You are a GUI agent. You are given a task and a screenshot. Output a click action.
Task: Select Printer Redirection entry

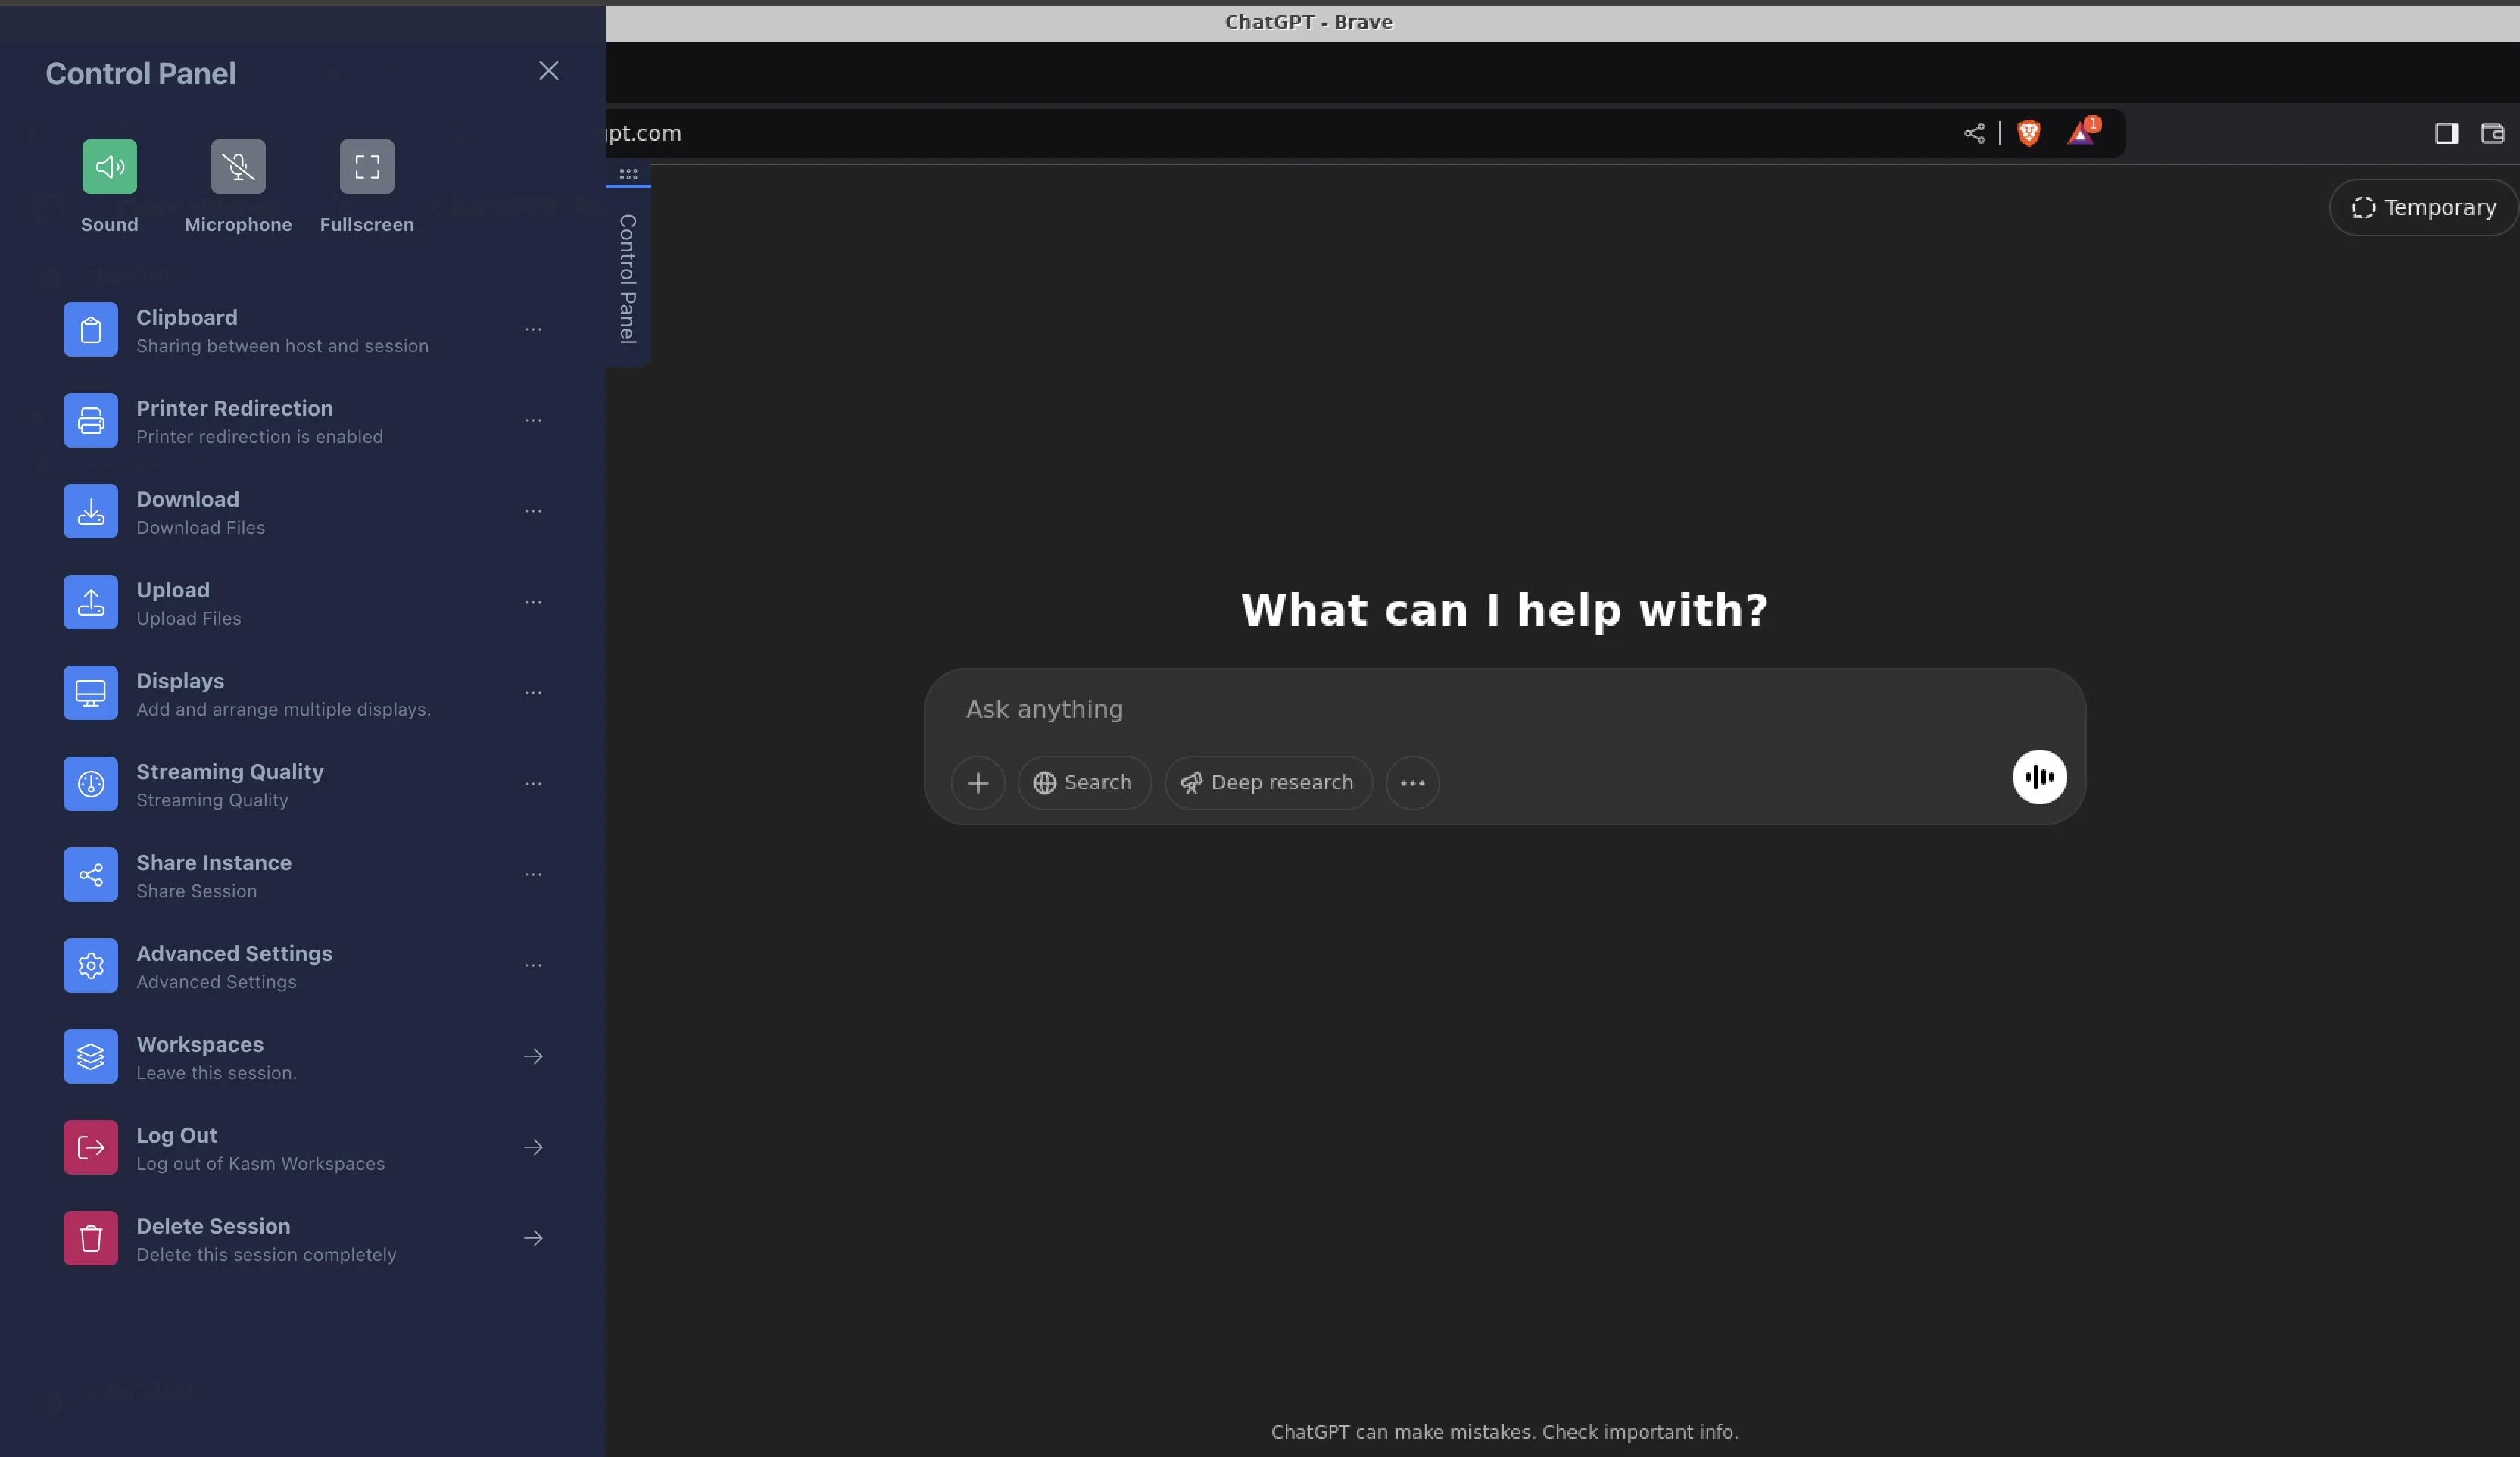(303, 421)
